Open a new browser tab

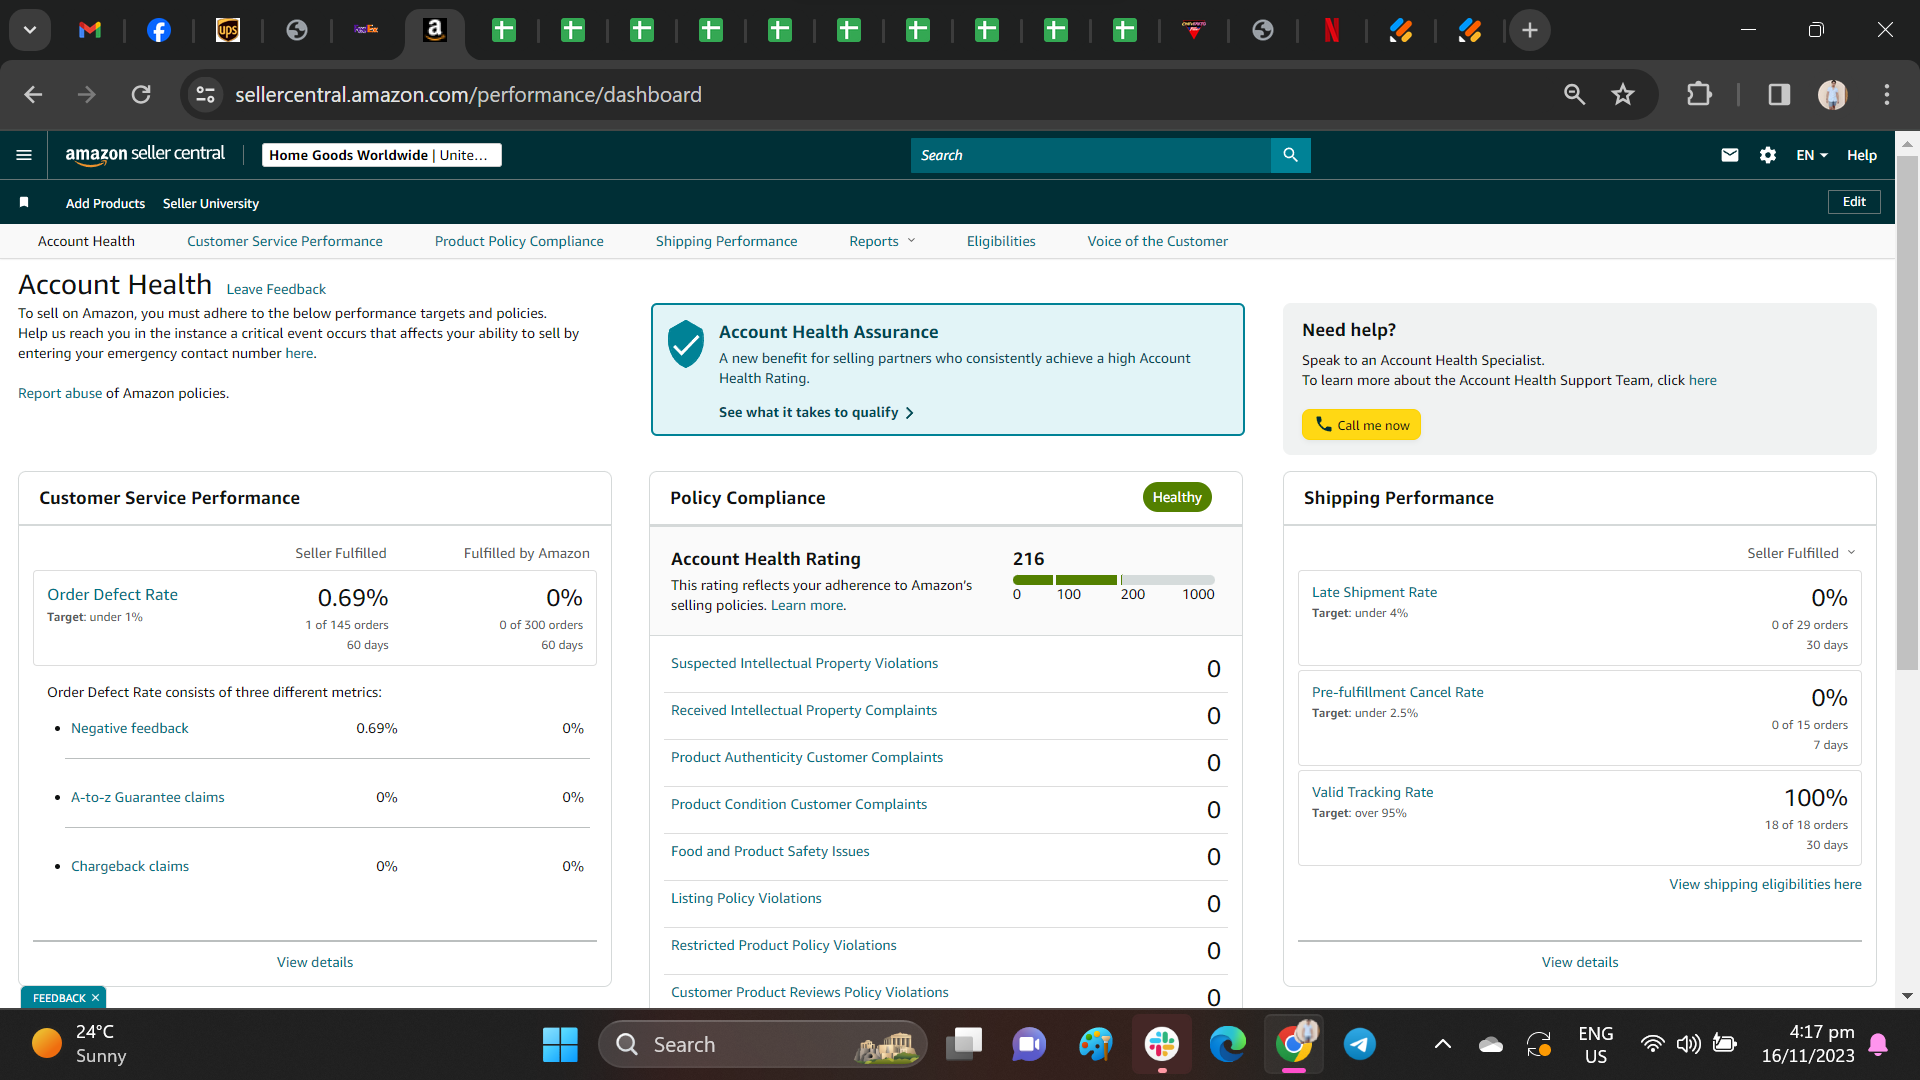[x=1529, y=30]
